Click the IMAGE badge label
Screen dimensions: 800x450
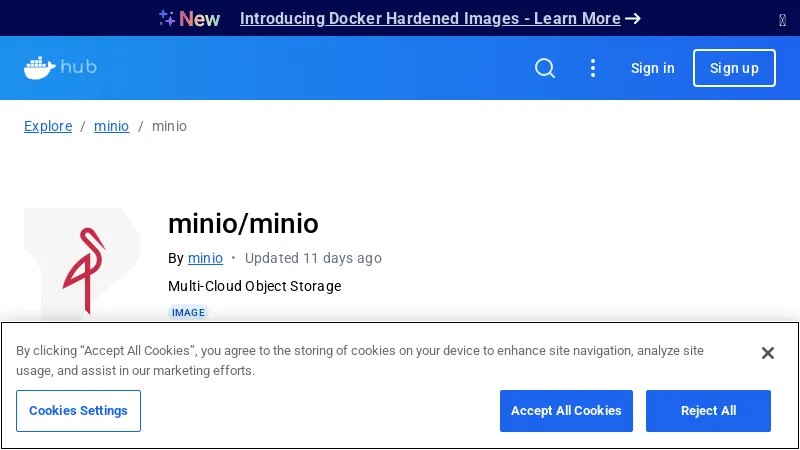click(x=188, y=312)
